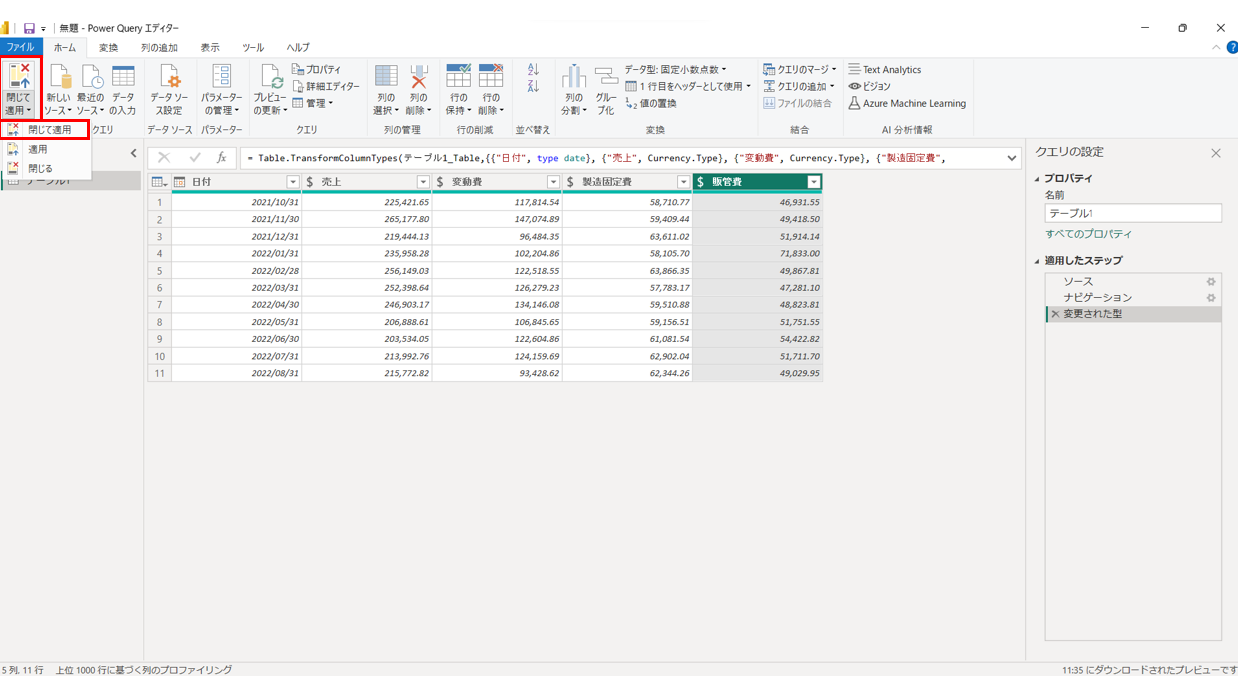Open the プロパティ query properties
1238x696 pixels.
click(x=317, y=70)
